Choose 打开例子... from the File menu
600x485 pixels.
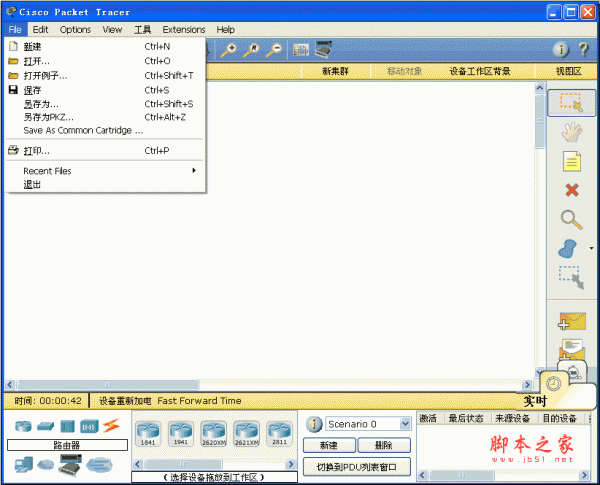click(x=105, y=75)
